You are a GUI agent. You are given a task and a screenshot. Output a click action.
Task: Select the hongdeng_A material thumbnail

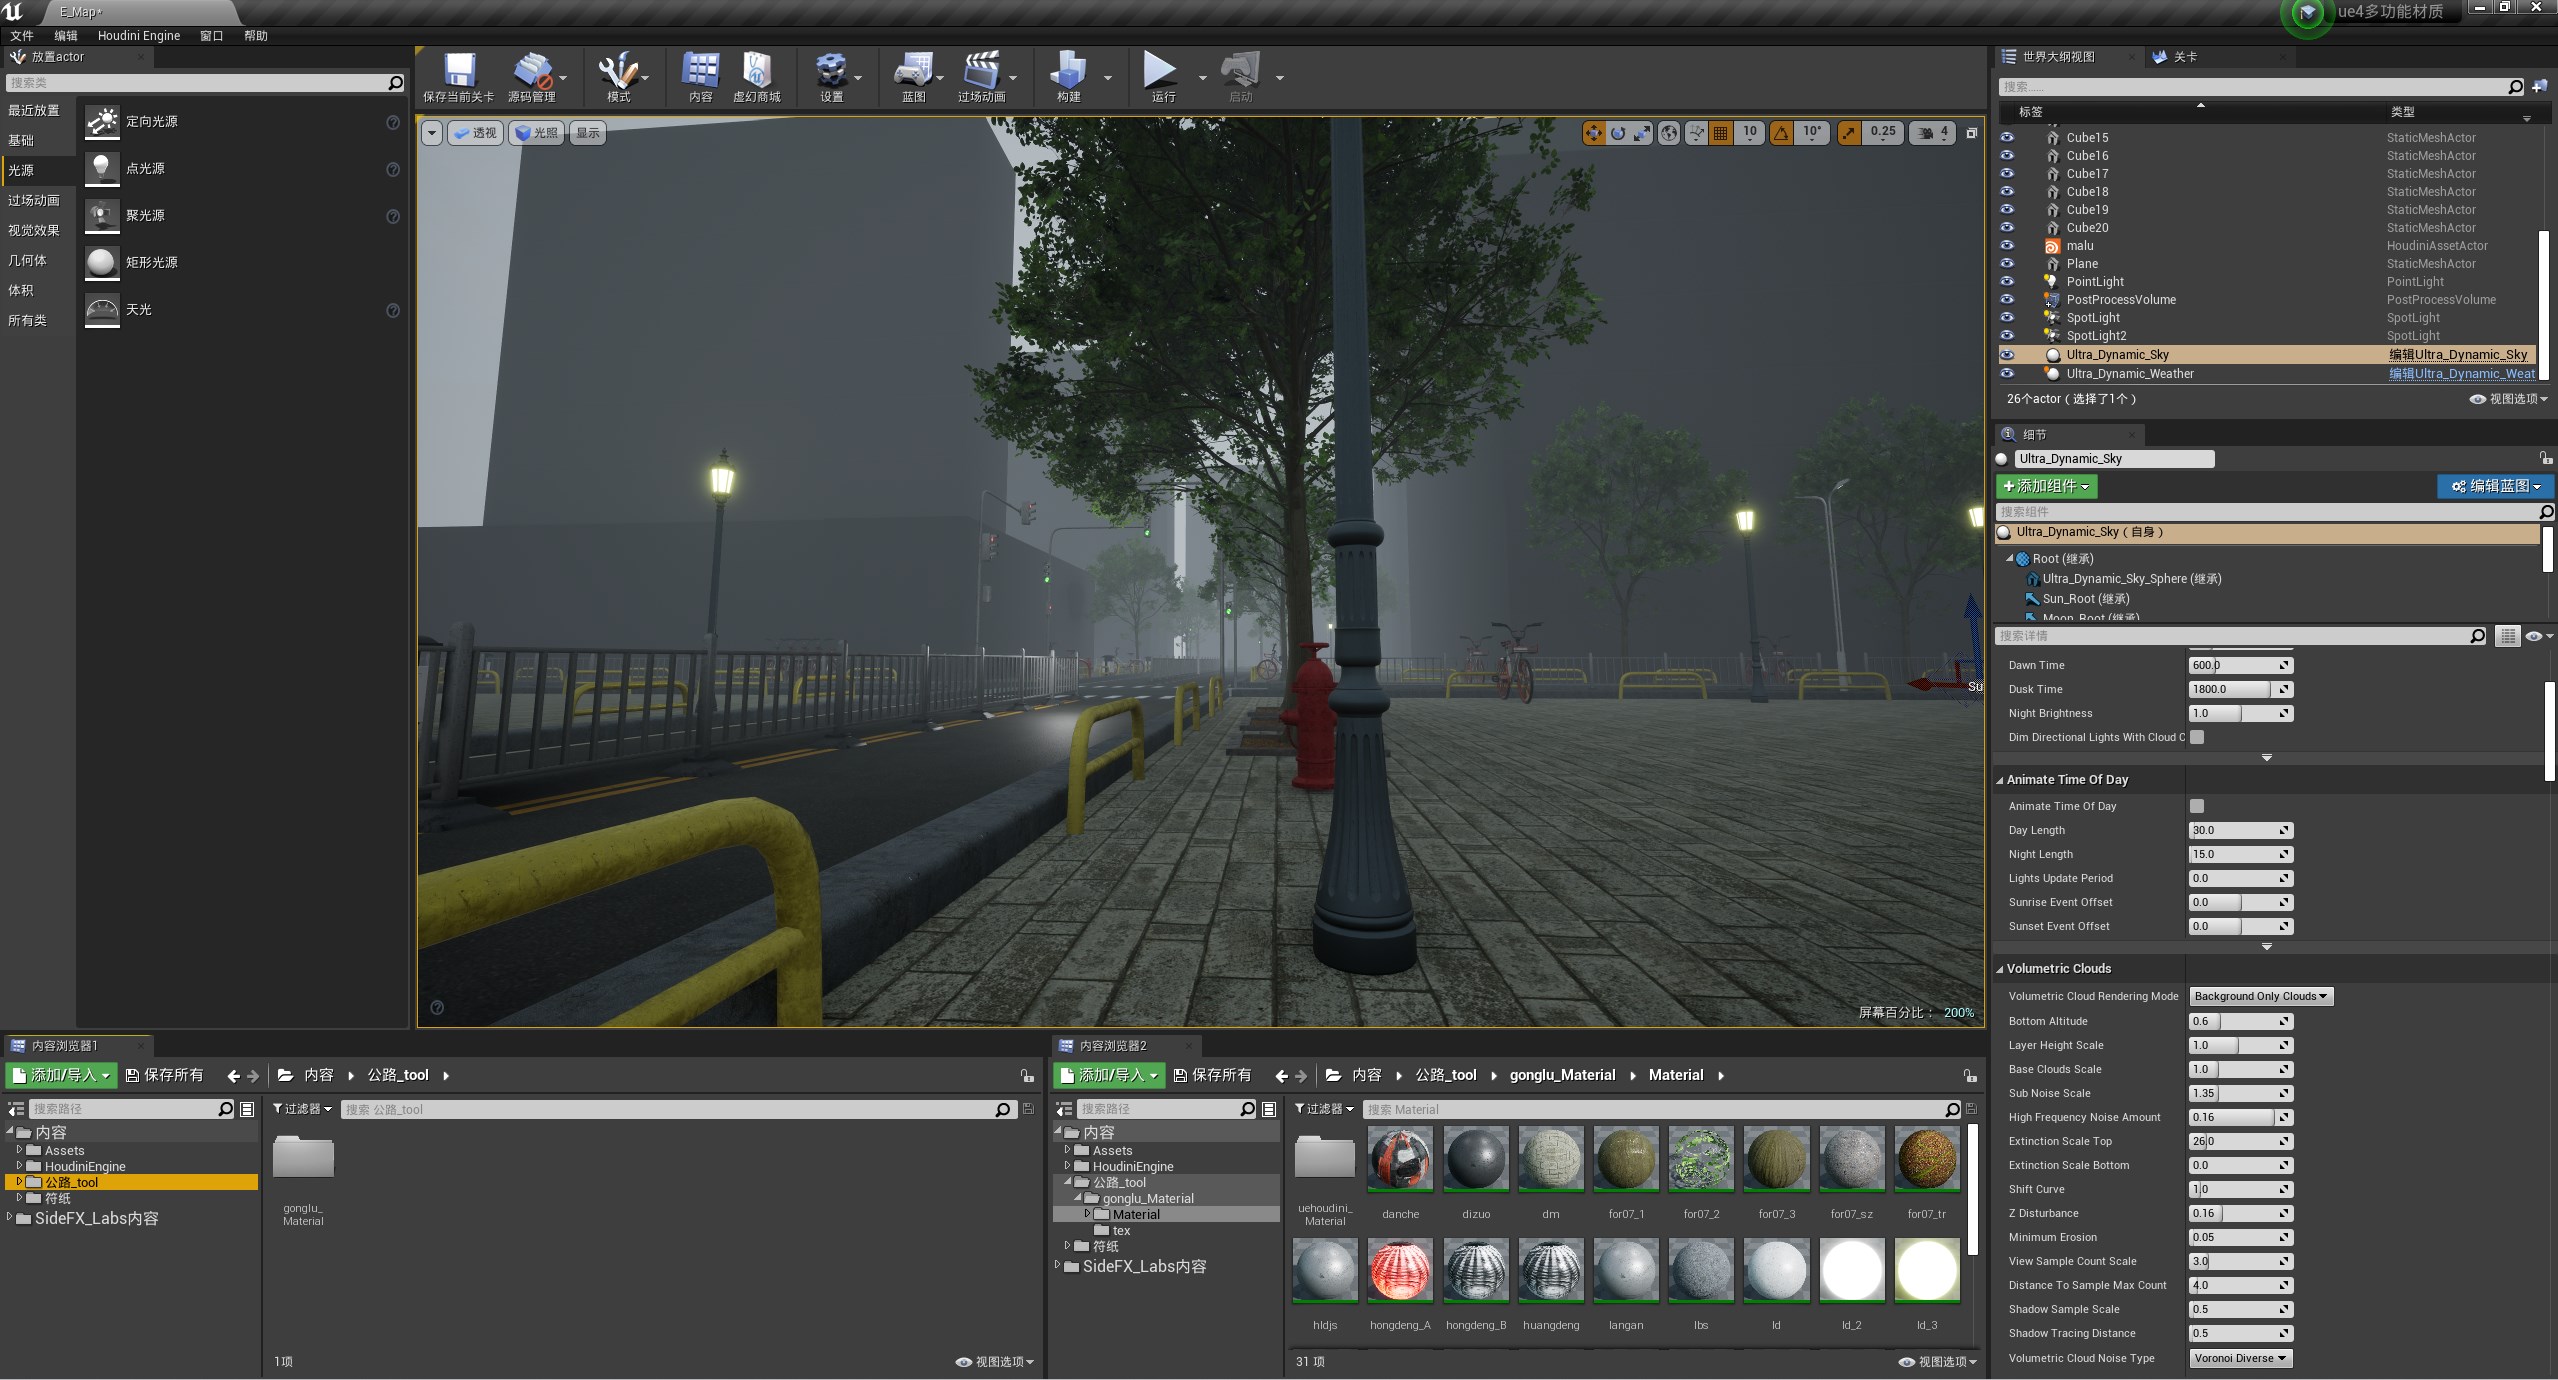[1400, 1270]
